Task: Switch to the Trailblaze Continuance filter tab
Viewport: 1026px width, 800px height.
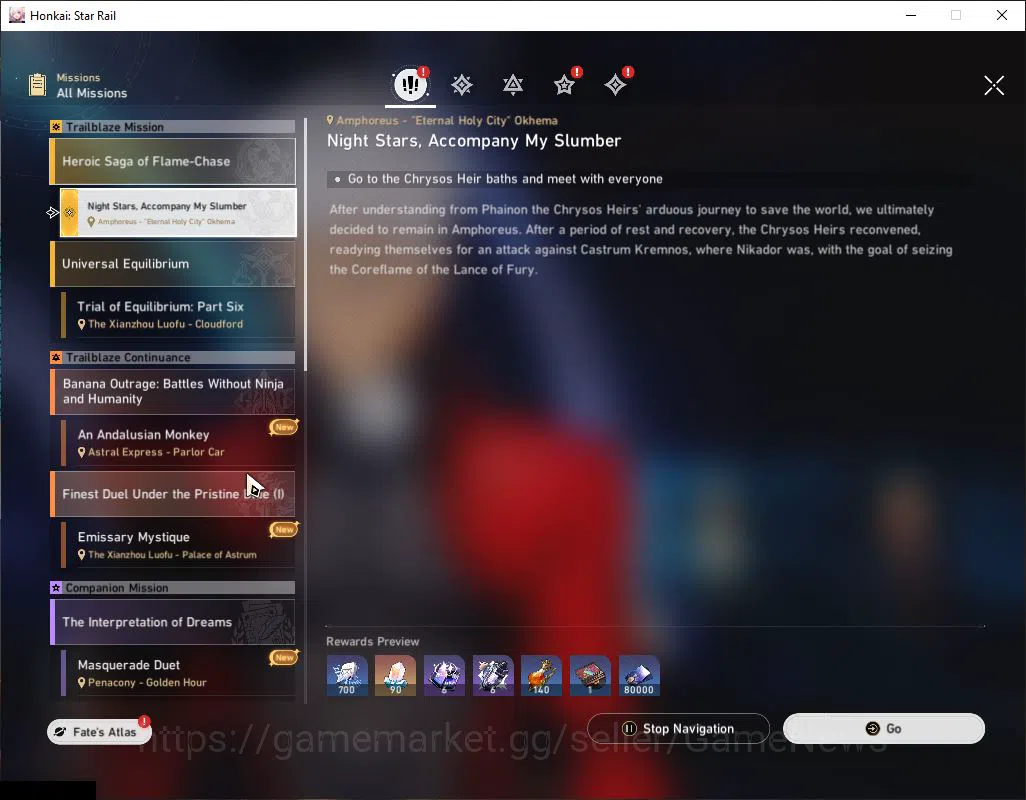Action: 513,85
